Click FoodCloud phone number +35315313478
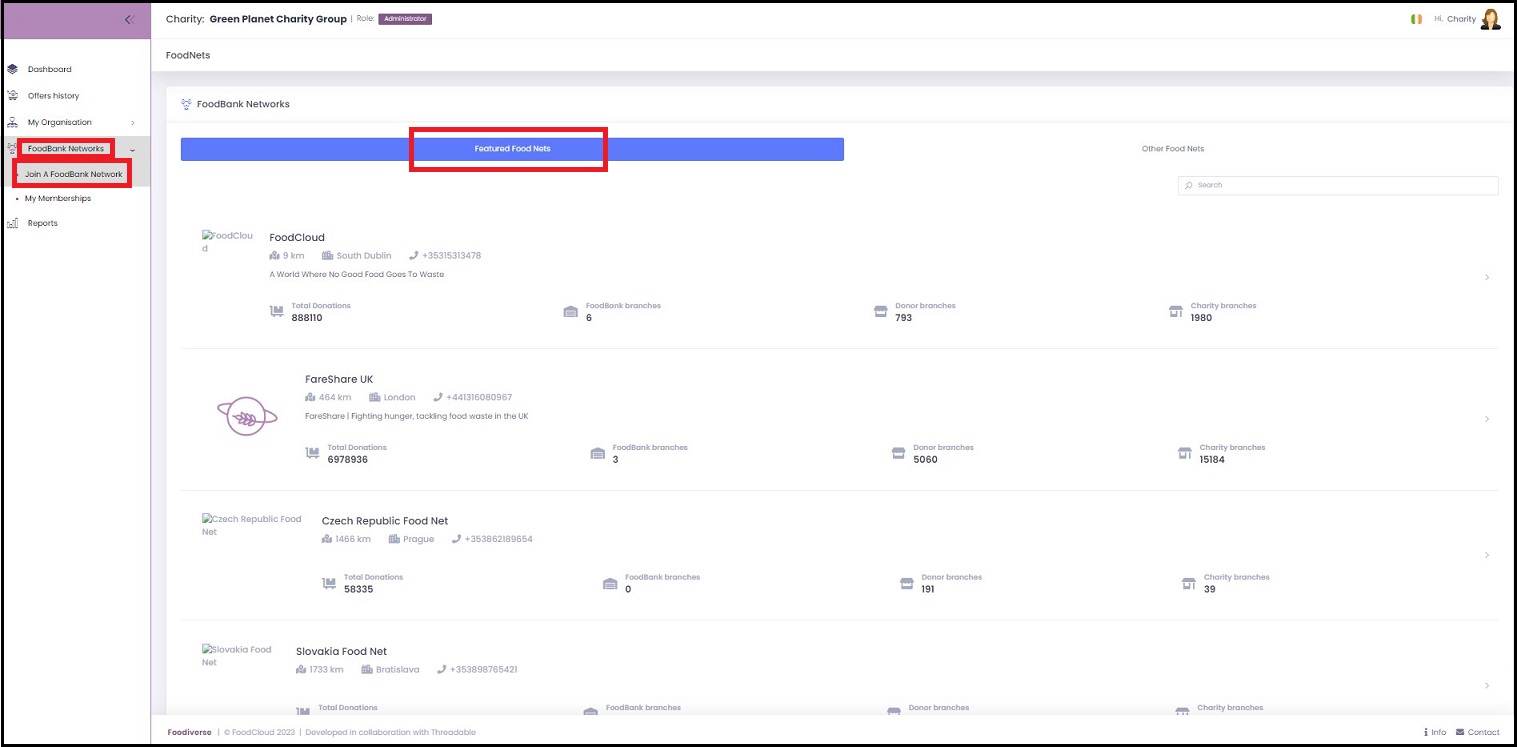 point(451,256)
